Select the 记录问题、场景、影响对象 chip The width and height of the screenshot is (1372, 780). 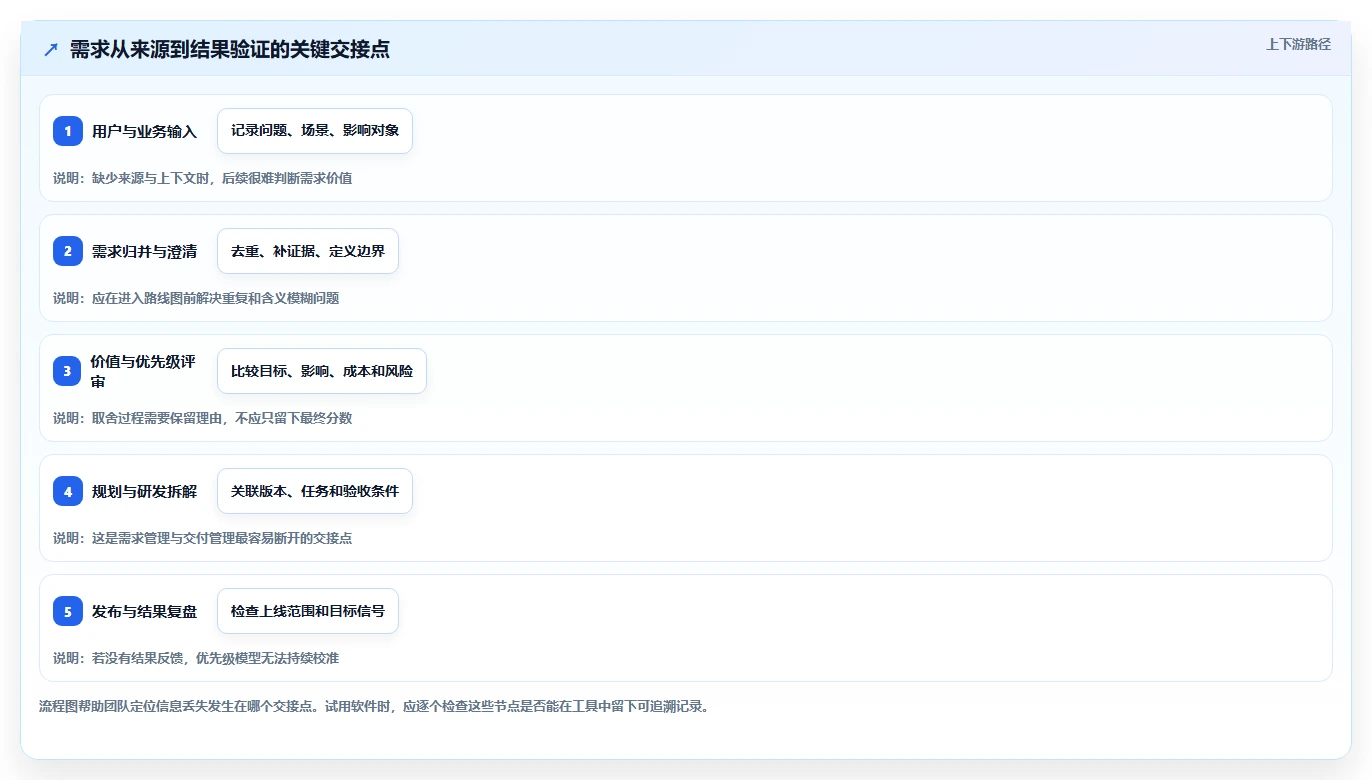pyautogui.click(x=315, y=131)
